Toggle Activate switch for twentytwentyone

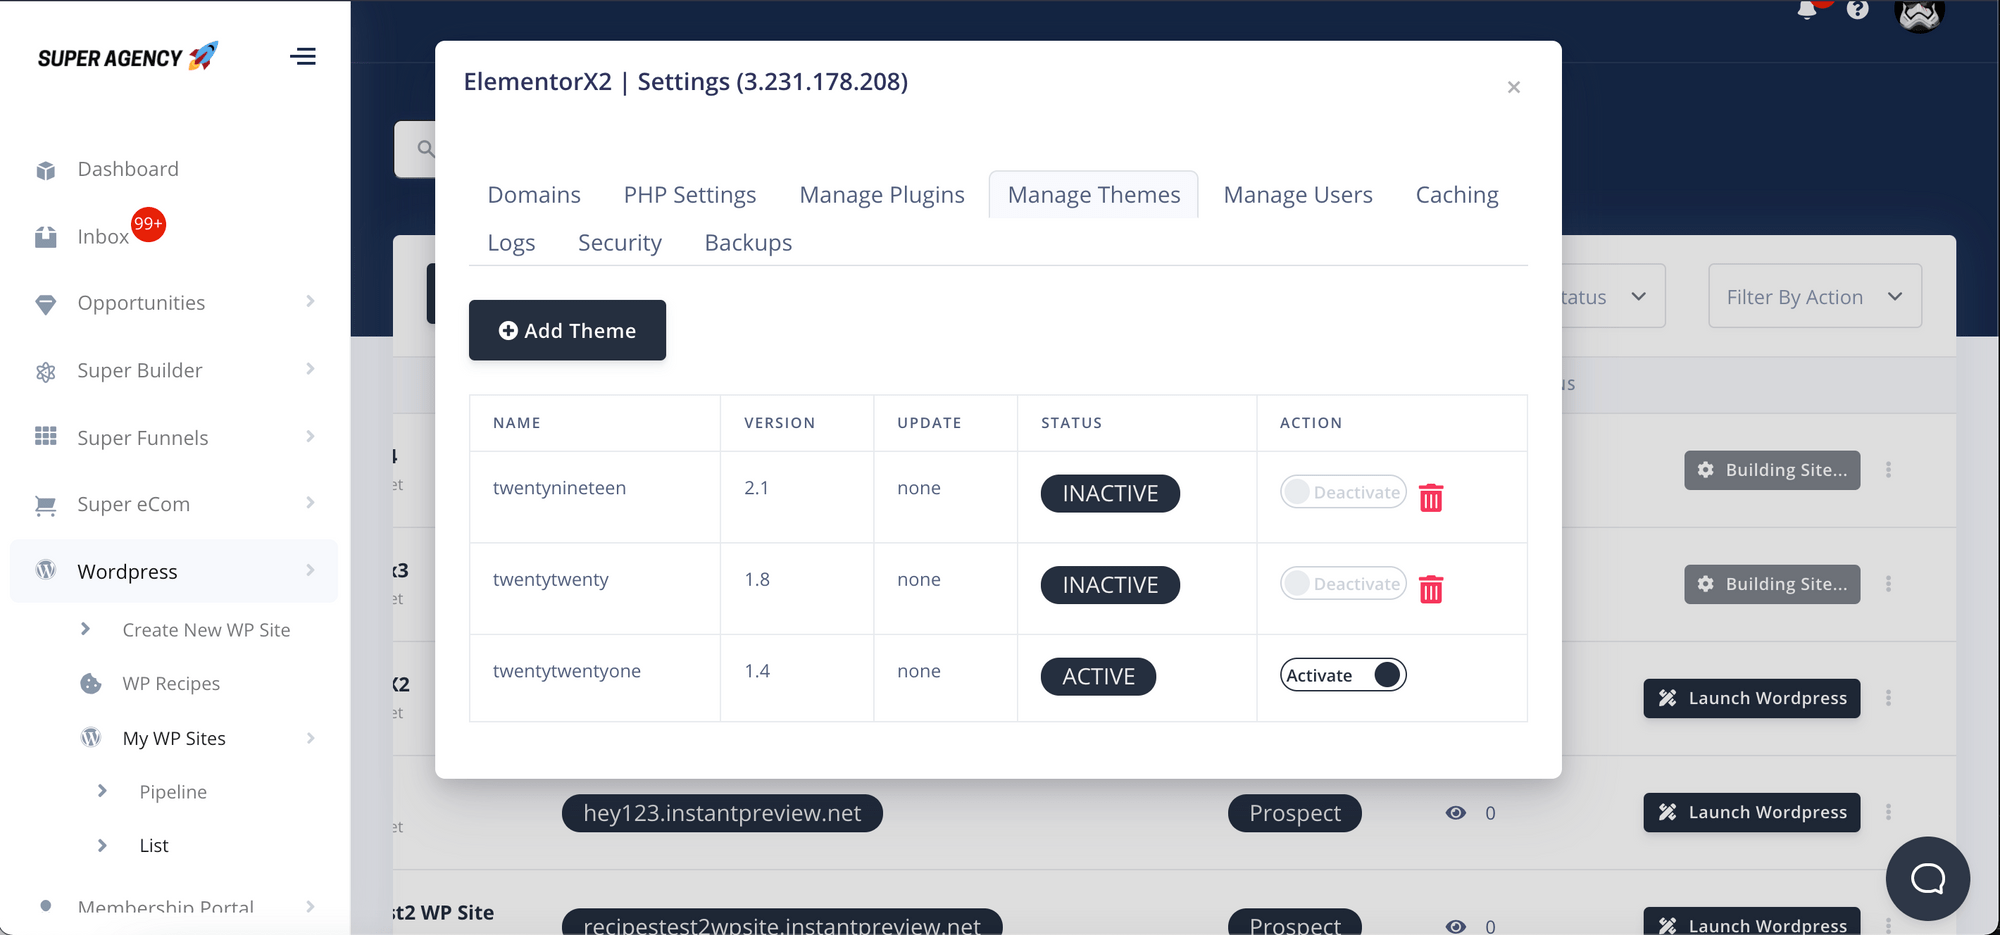coord(1343,675)
